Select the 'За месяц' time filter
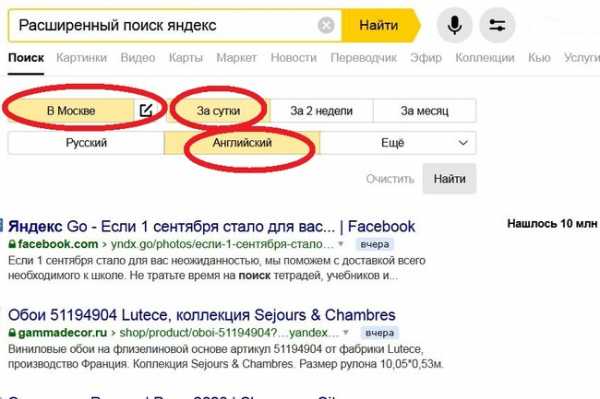The width and height of the screenshot is (600, 399). pyautogui.click(x=424, y=111)
